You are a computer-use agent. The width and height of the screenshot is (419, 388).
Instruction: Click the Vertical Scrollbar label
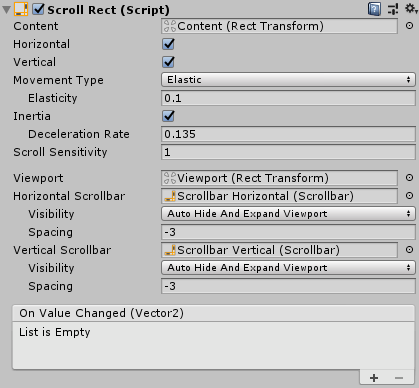(62, 250)
